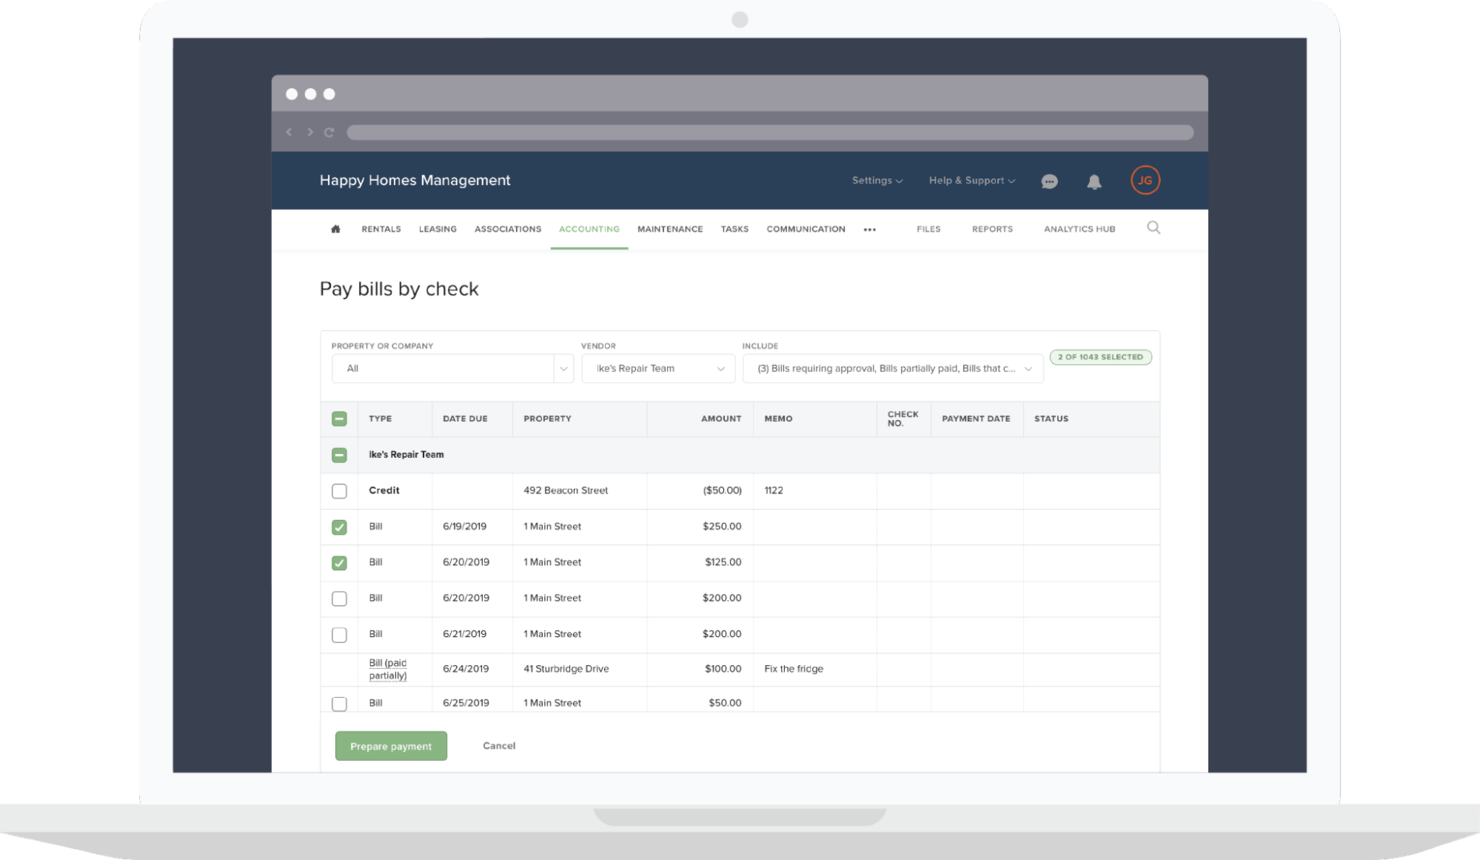
Task: Select the home icon in the navigation
Action: pyautogui.click(x=335, y=228)
